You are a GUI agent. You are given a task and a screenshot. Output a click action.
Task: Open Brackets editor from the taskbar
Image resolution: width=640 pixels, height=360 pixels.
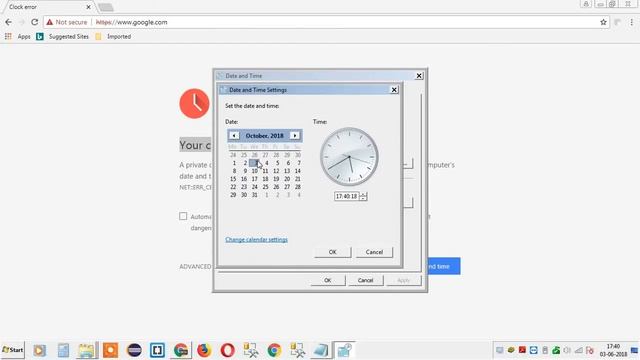(x=157, y=350)
